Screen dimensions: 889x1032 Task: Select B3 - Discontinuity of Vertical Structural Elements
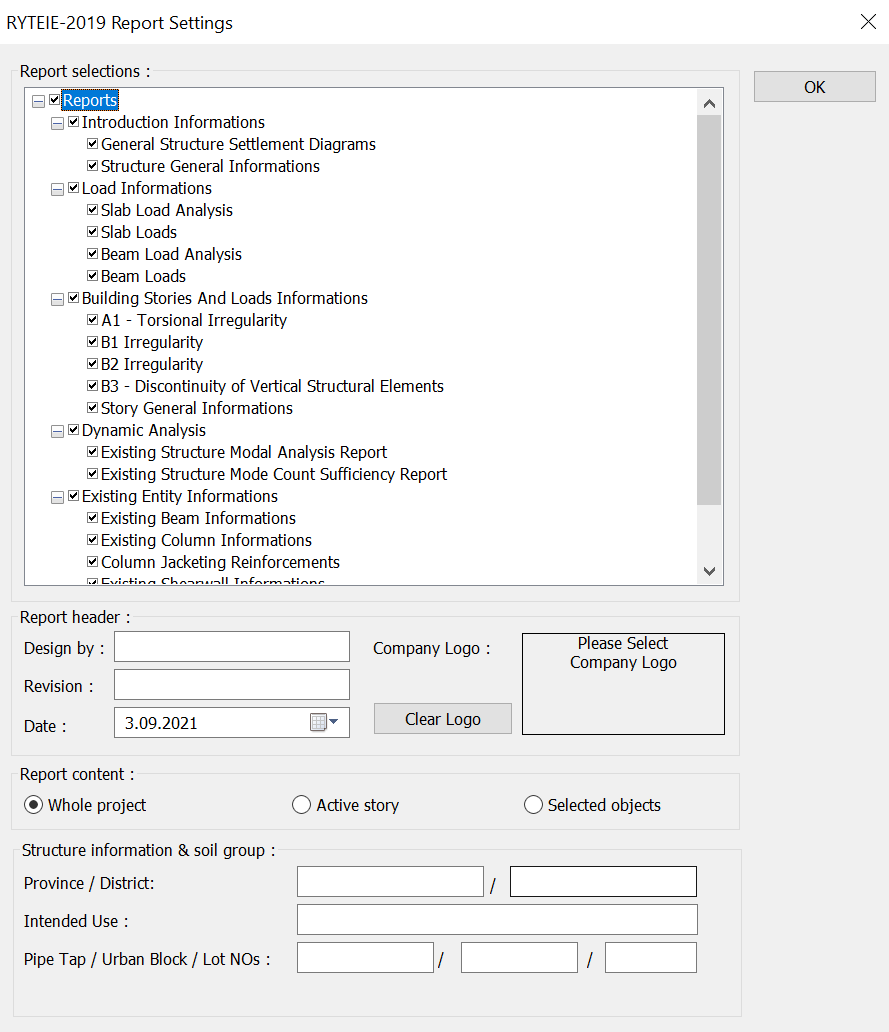click(x=272, y=386)
